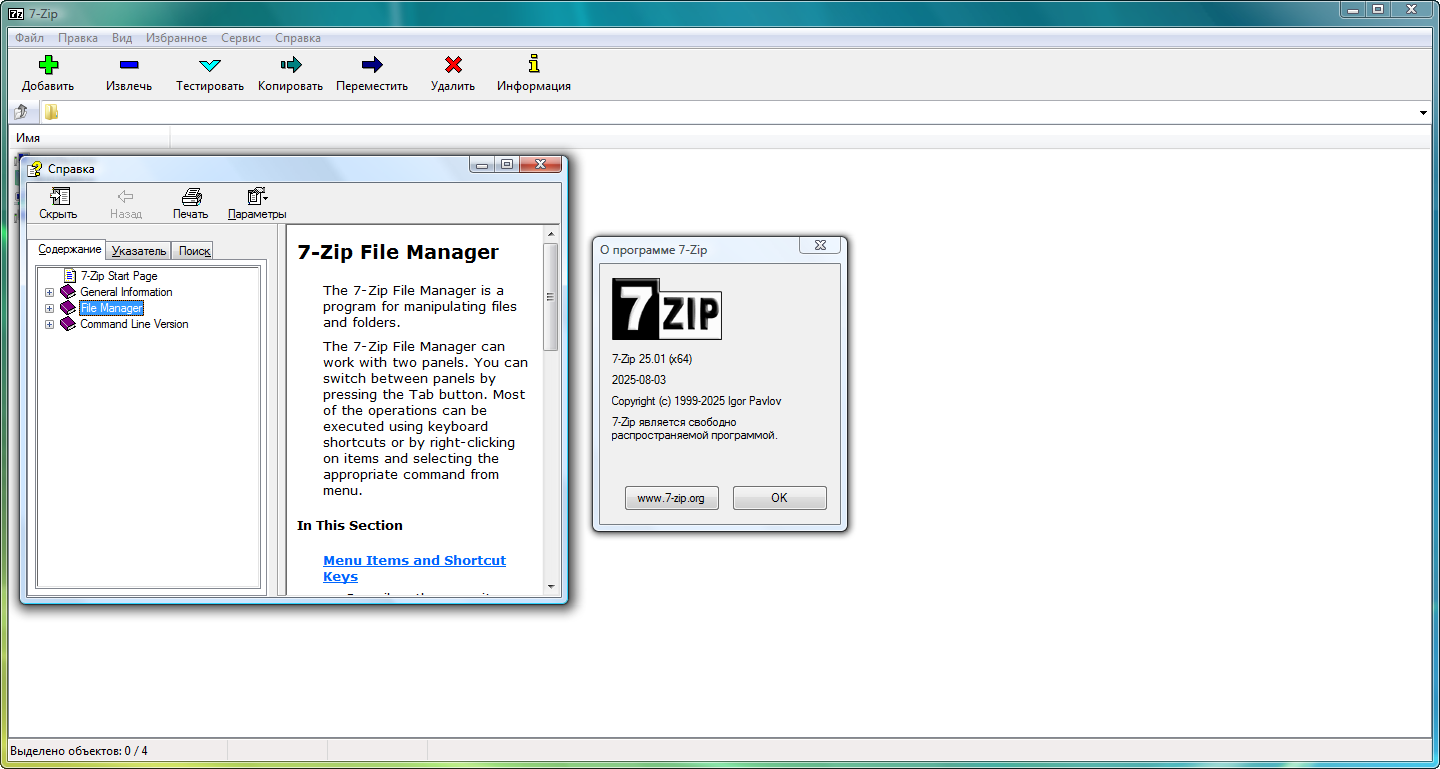Open the address bar dropdown arrow
The height and width of the screenshot is (769, 1440).
click(1424, 113)
